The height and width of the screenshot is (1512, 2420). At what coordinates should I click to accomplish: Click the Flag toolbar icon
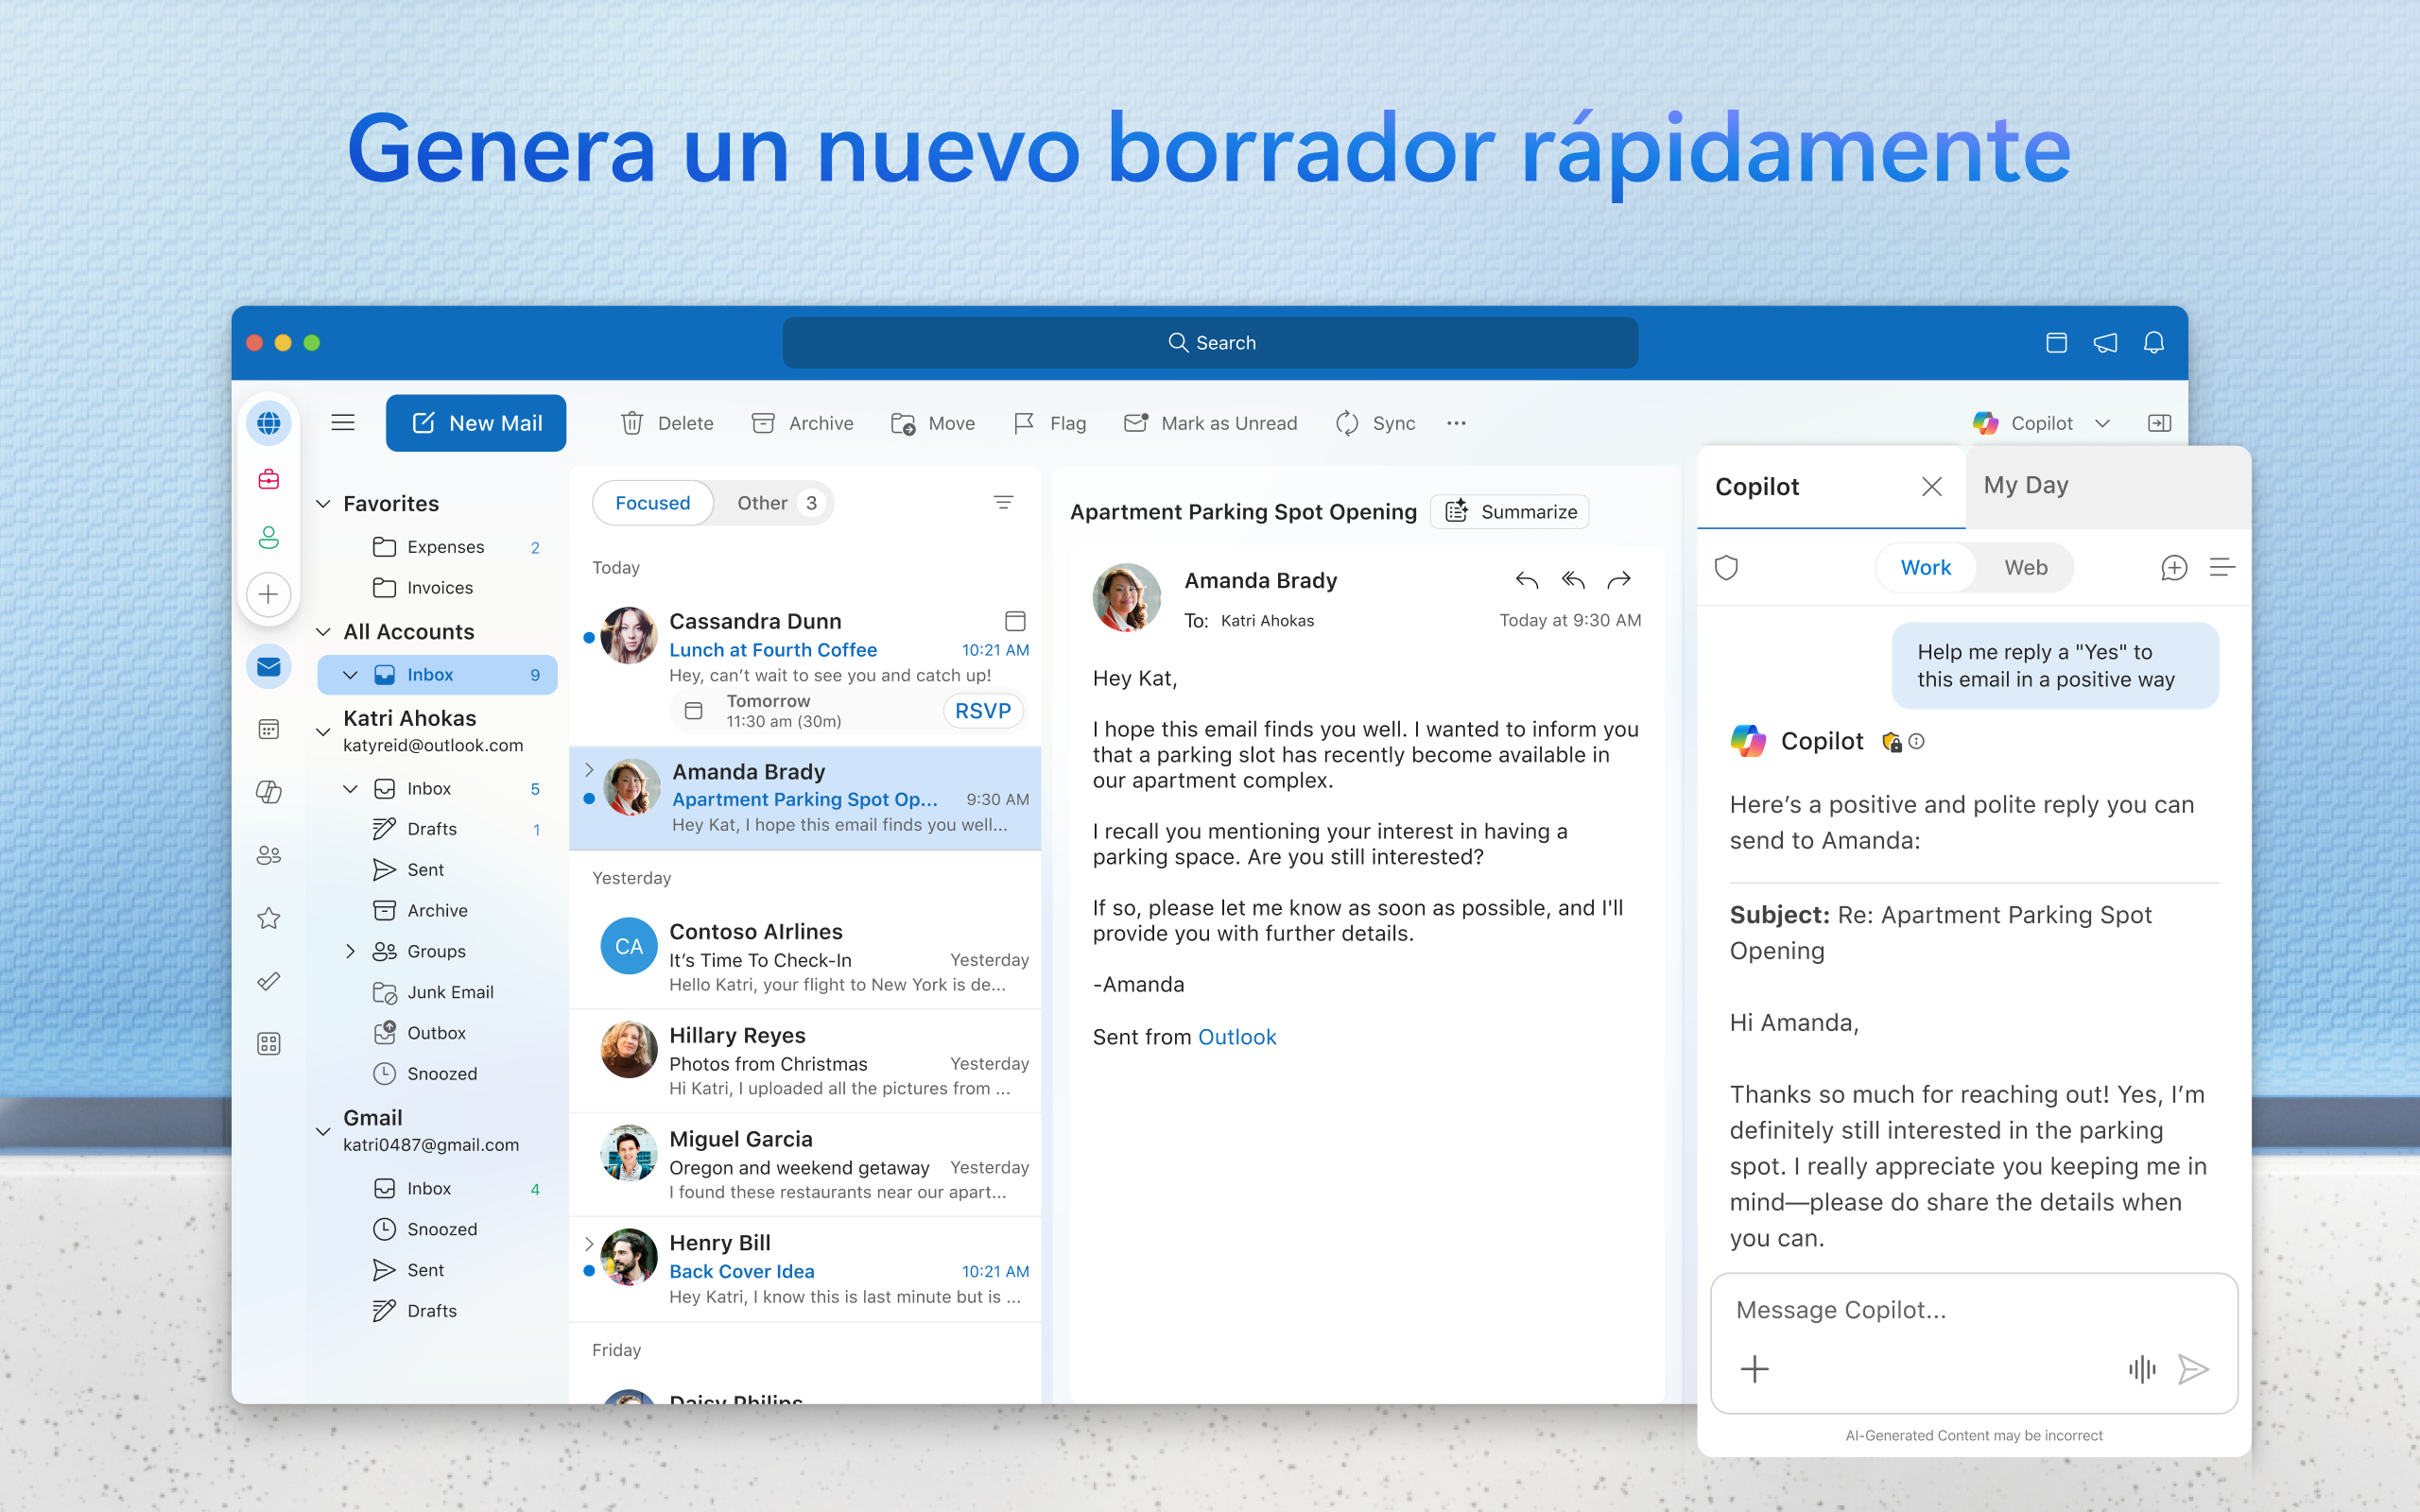[x=1024, y=423]
